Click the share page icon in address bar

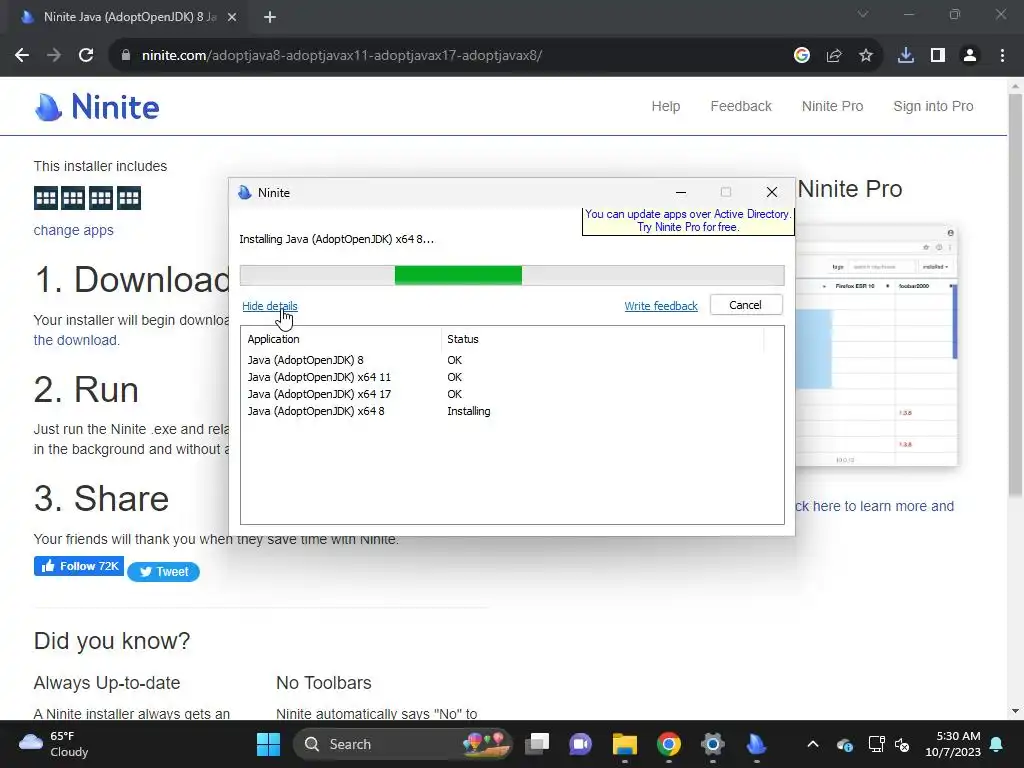pyautogui.click(x=834, y=56)
